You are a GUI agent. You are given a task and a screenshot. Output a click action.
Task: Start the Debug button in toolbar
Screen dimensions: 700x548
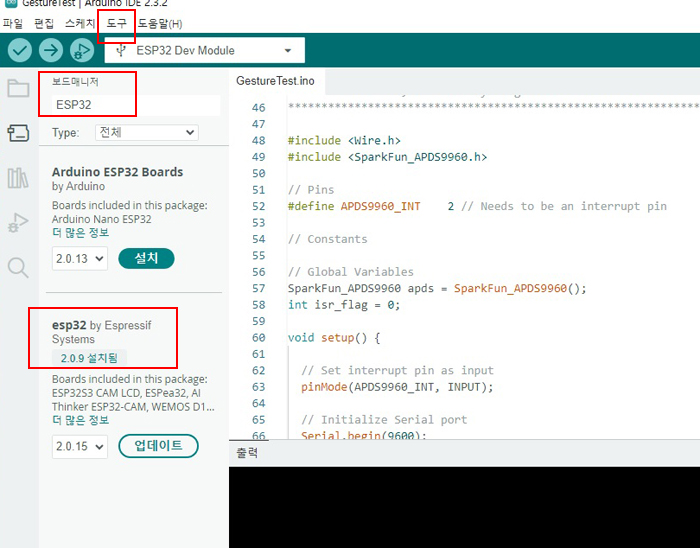point(82,50)
